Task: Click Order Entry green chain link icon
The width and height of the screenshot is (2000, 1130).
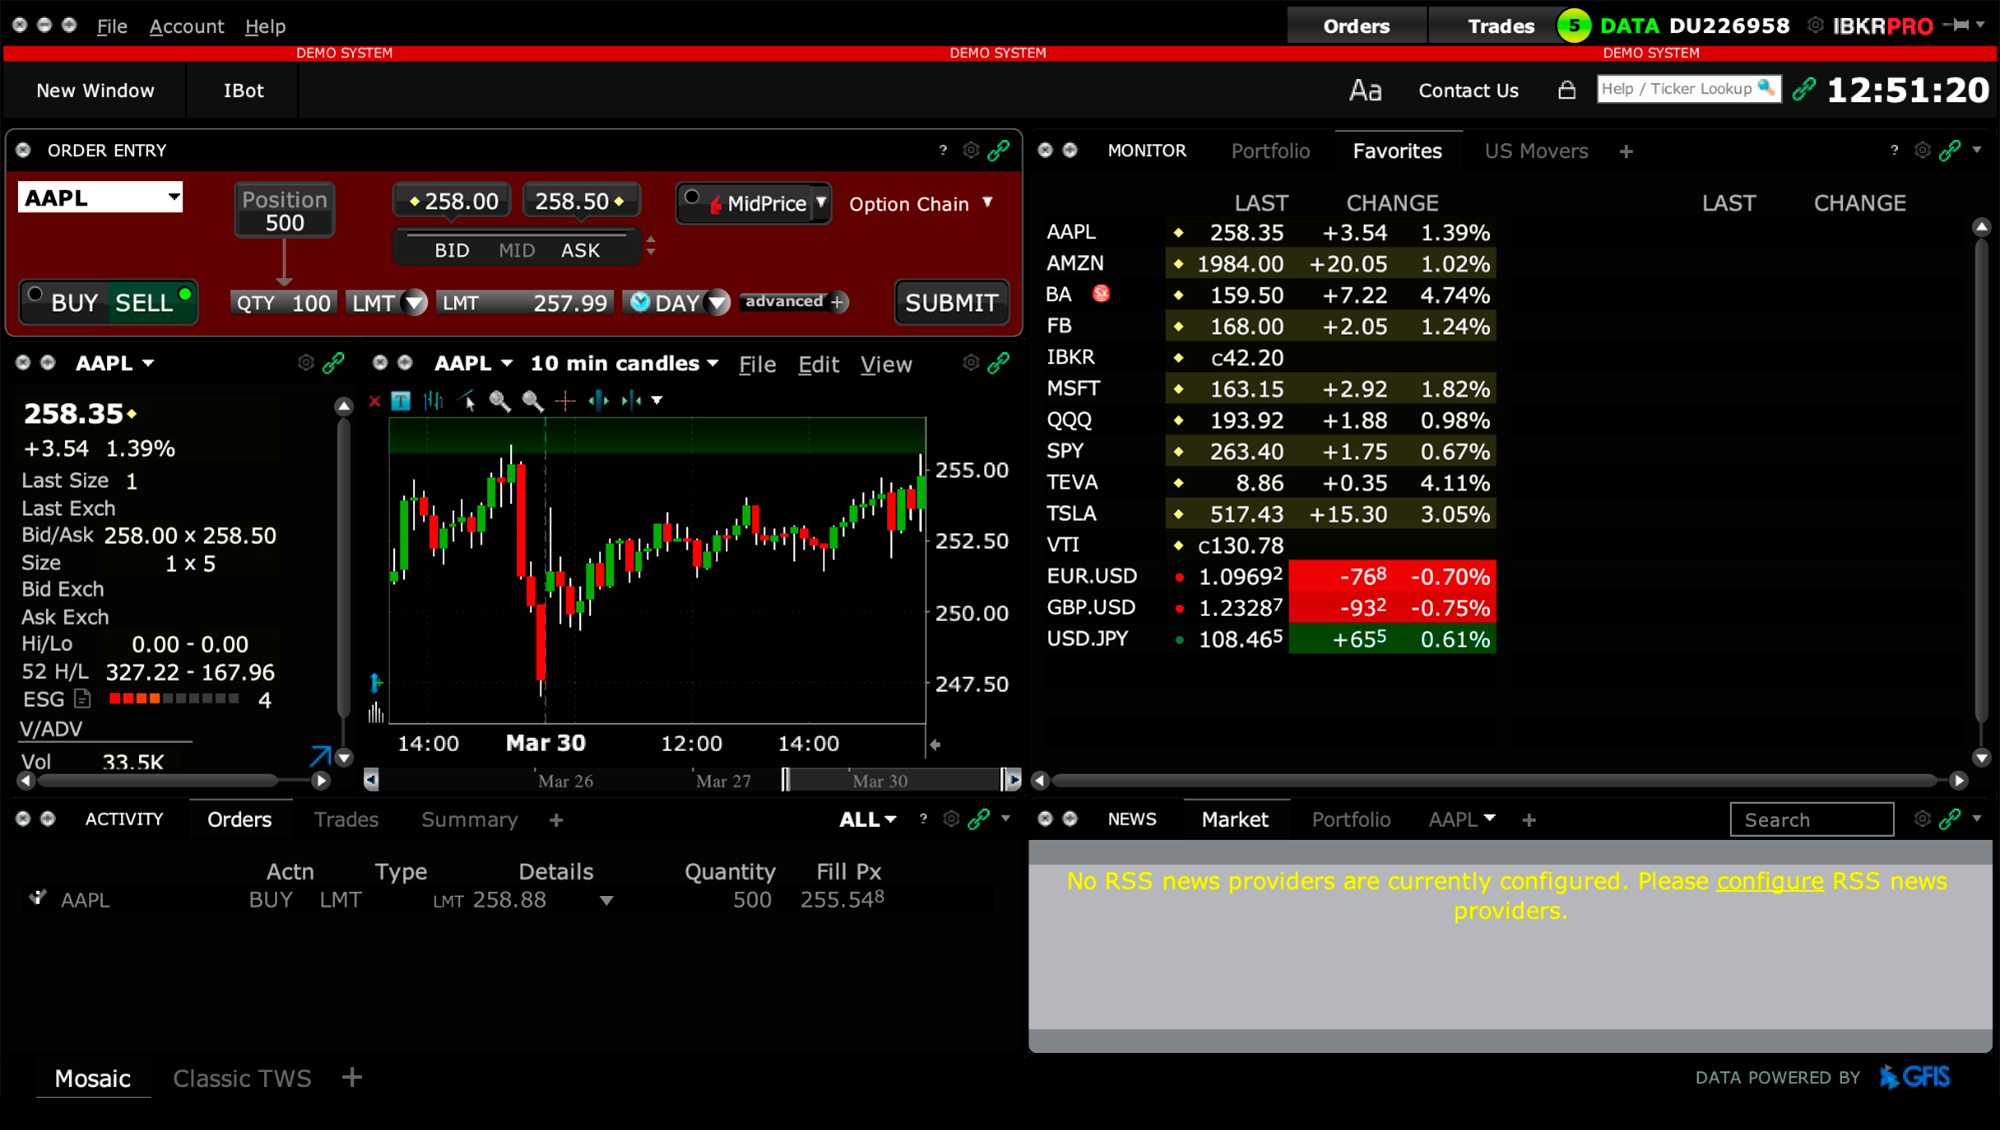Action: 998,150
